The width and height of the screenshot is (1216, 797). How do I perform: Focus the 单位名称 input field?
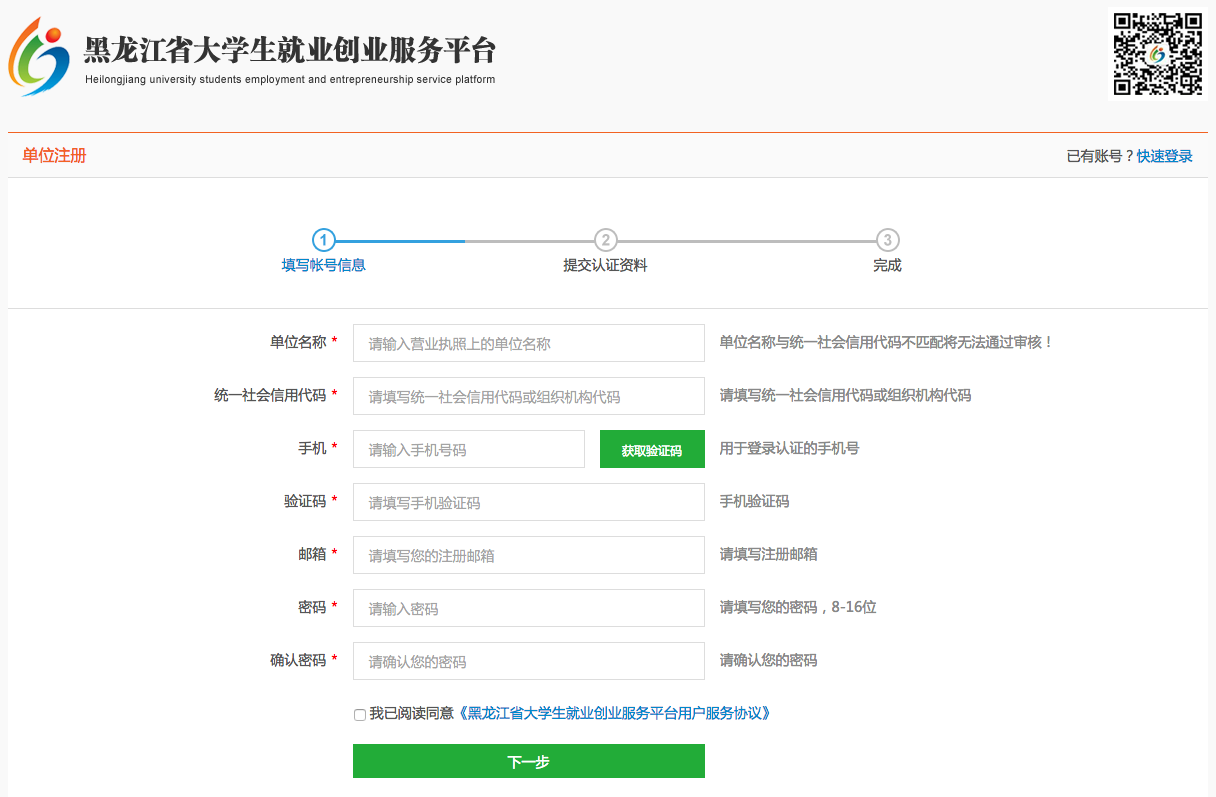click(528, 343)
